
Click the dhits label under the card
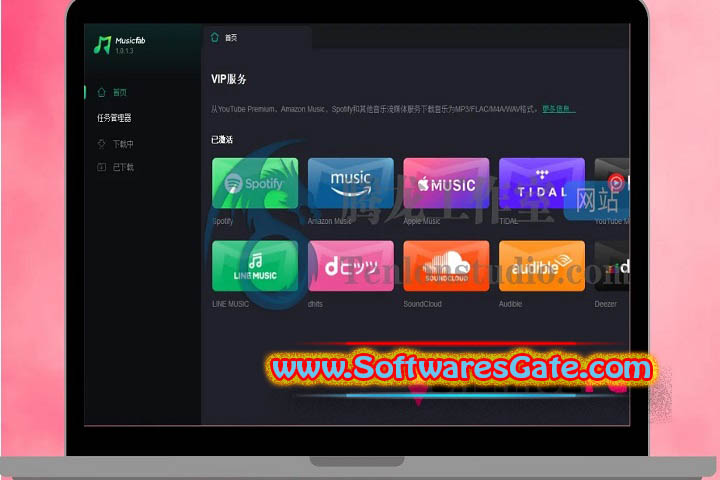(x=315, y=304)
